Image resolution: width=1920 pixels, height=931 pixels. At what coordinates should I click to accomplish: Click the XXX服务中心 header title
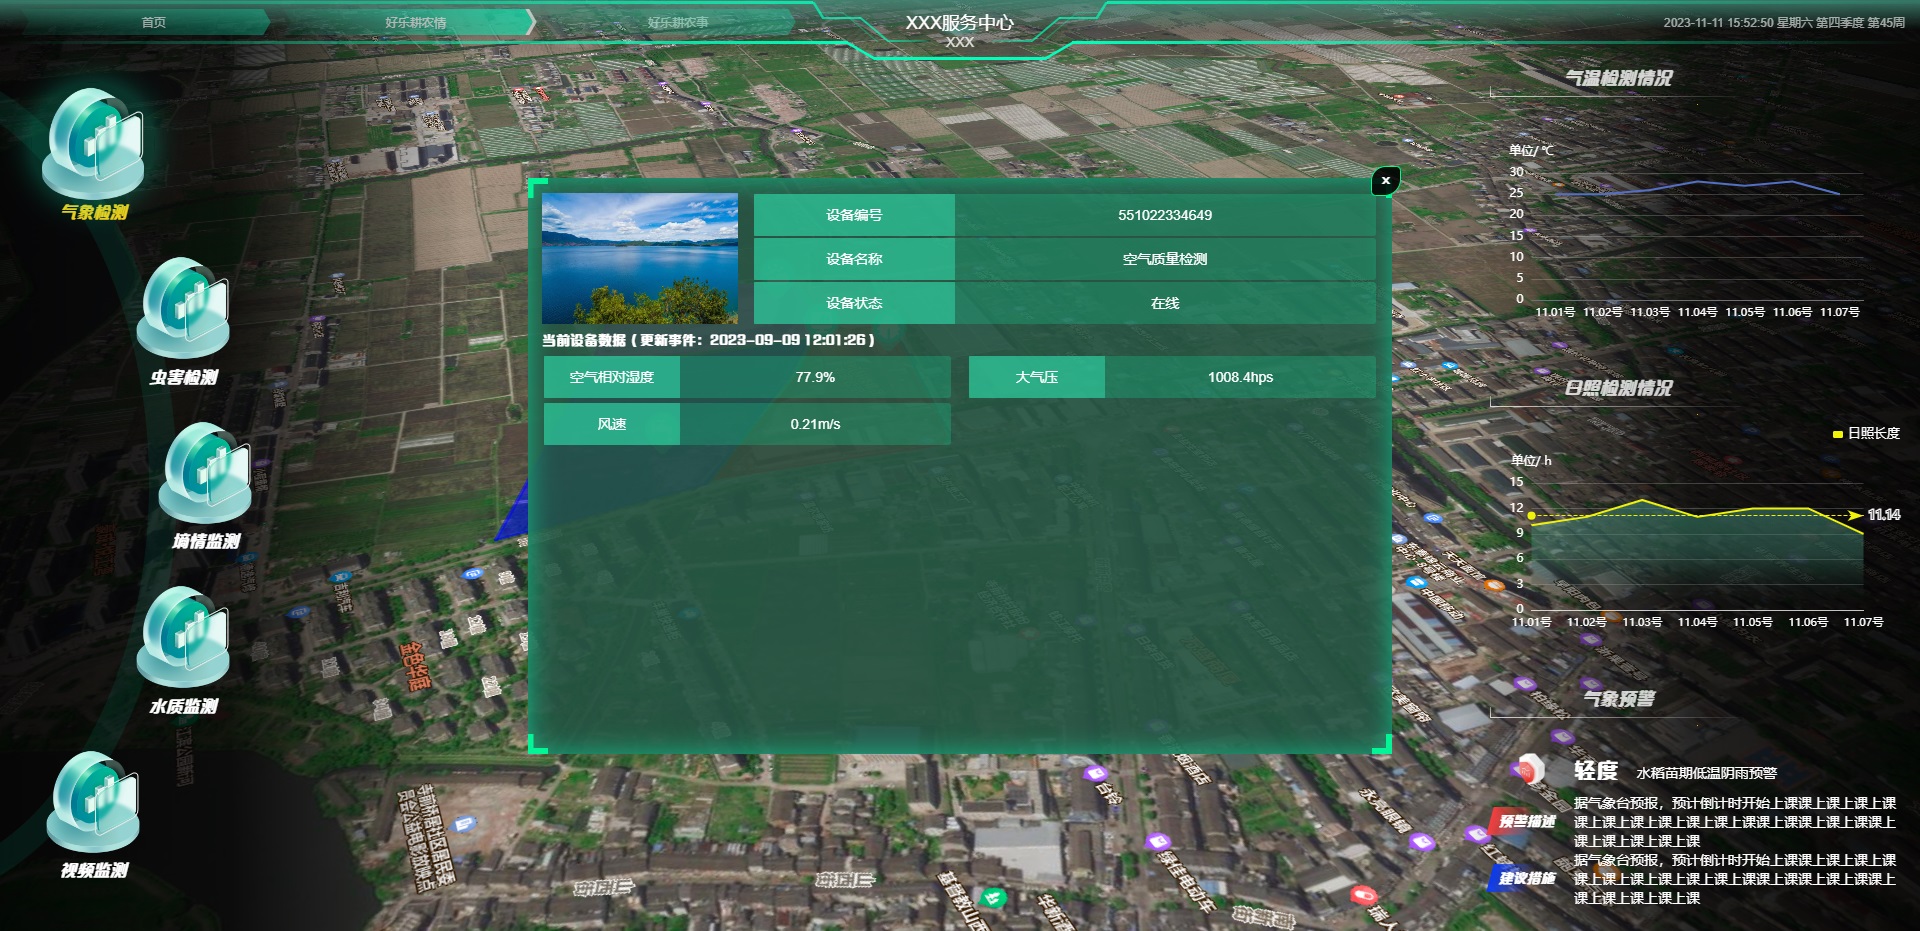coord(959,22)
